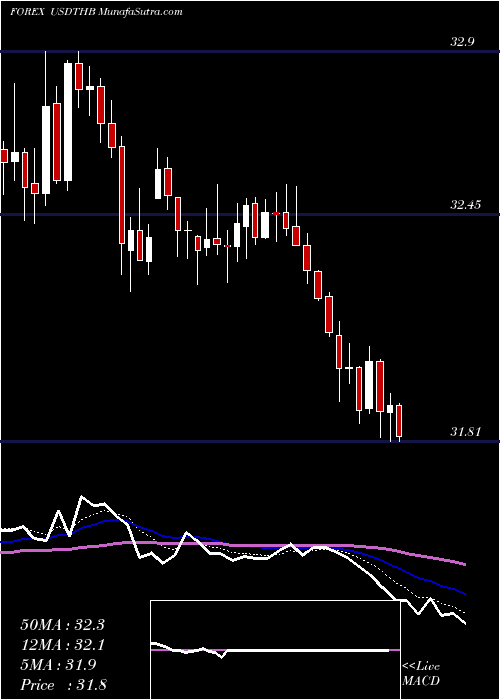Click the 31.81 price level label
This screenshot has width=500, height=700.
pyautogui.click(x=465, y=432)
